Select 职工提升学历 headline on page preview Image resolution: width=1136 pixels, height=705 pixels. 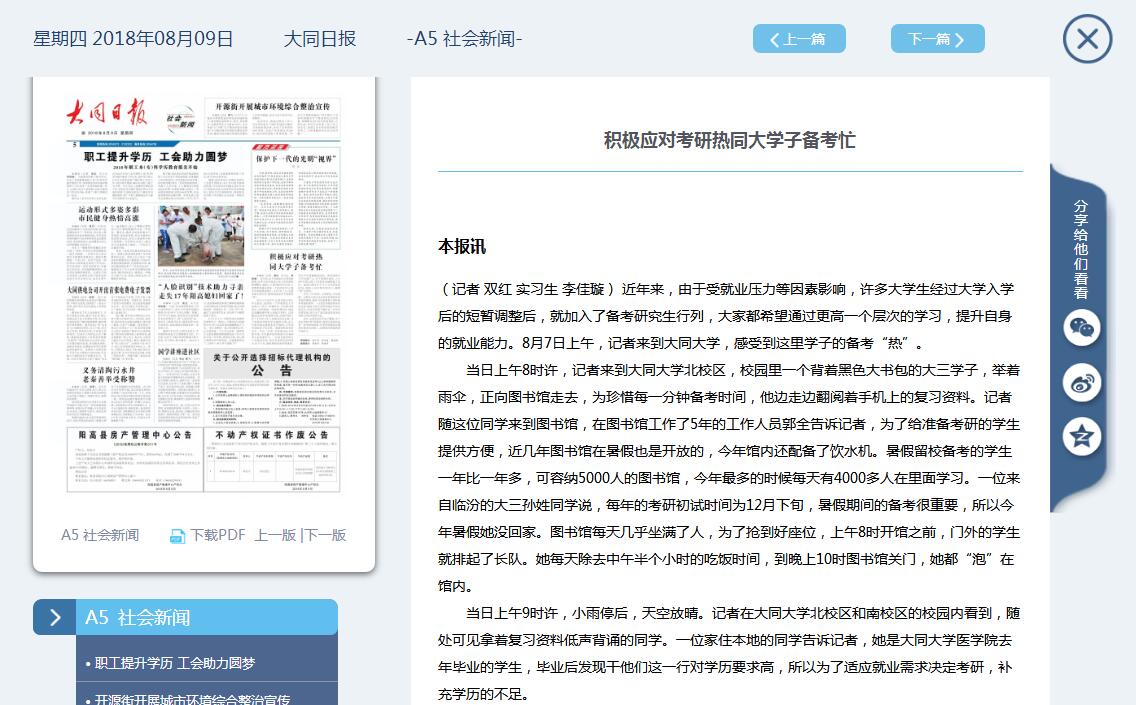(x=156, y=157)
